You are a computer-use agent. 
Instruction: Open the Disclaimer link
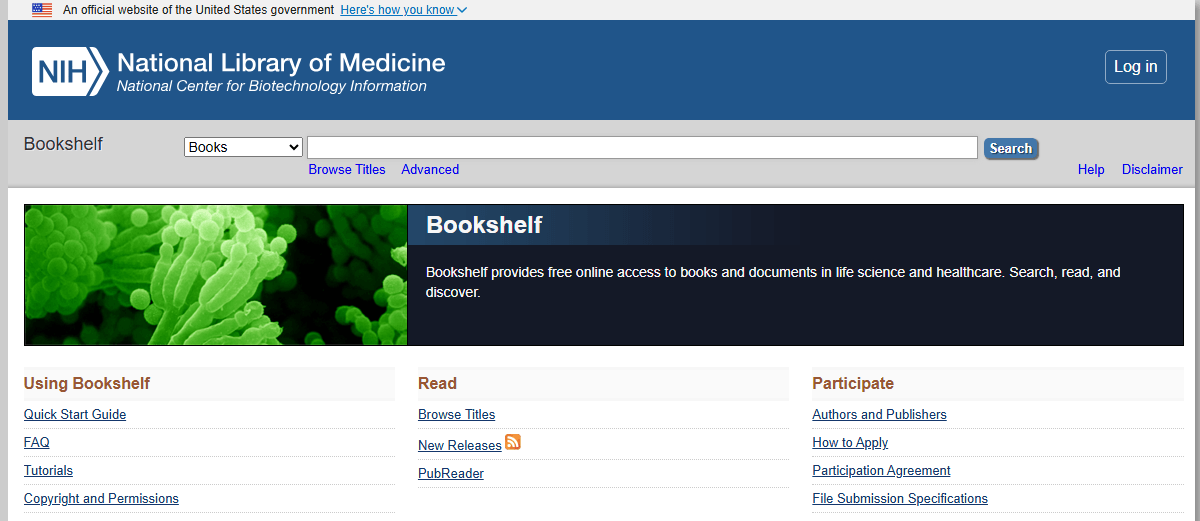(1152, 170)
